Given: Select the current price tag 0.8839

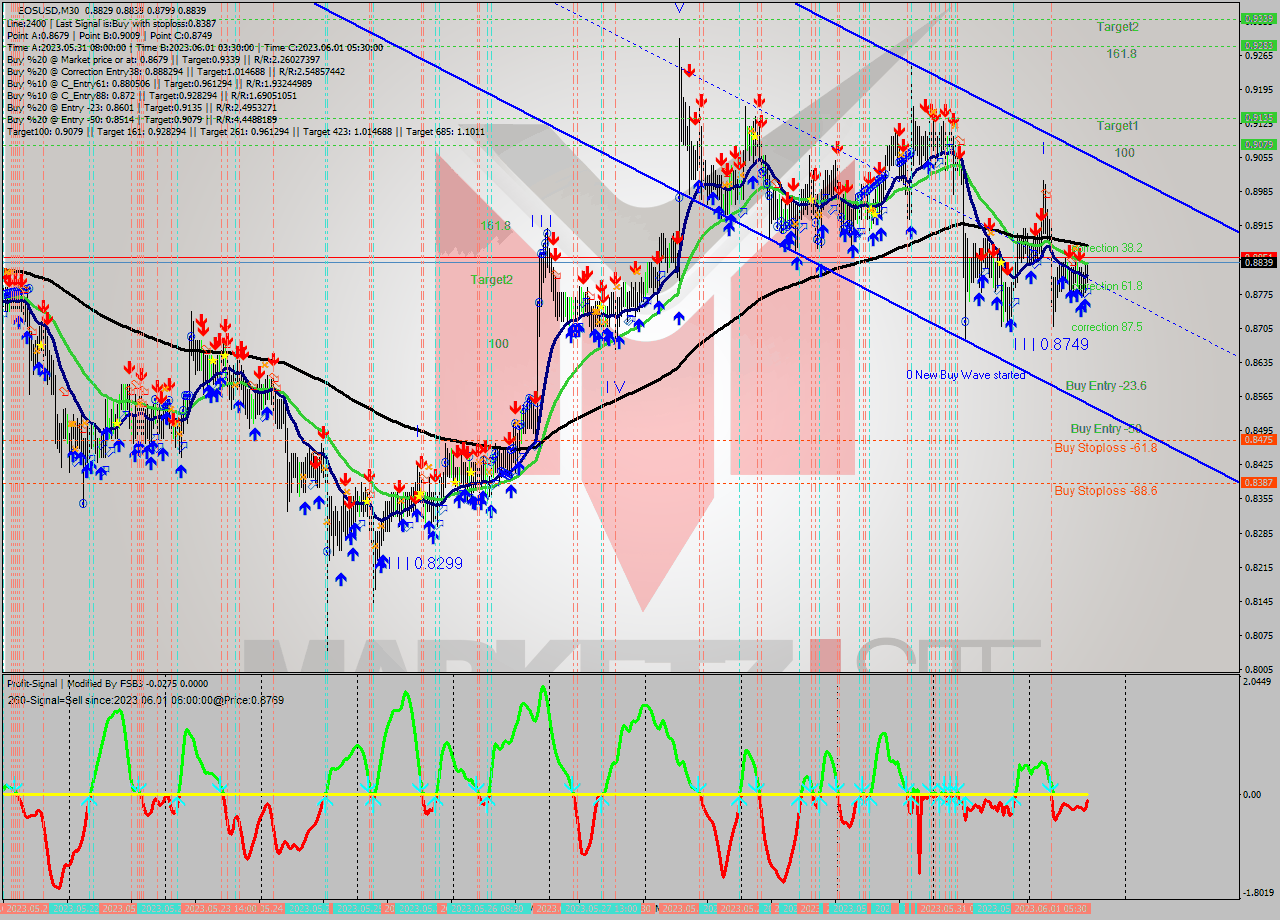Looking at the screenshot, I should (x=1257, y=262).
